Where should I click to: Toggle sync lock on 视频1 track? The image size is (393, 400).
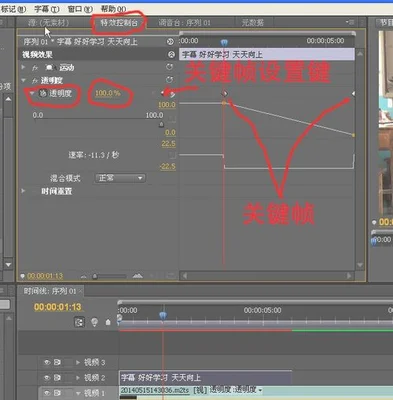point(57,393)
